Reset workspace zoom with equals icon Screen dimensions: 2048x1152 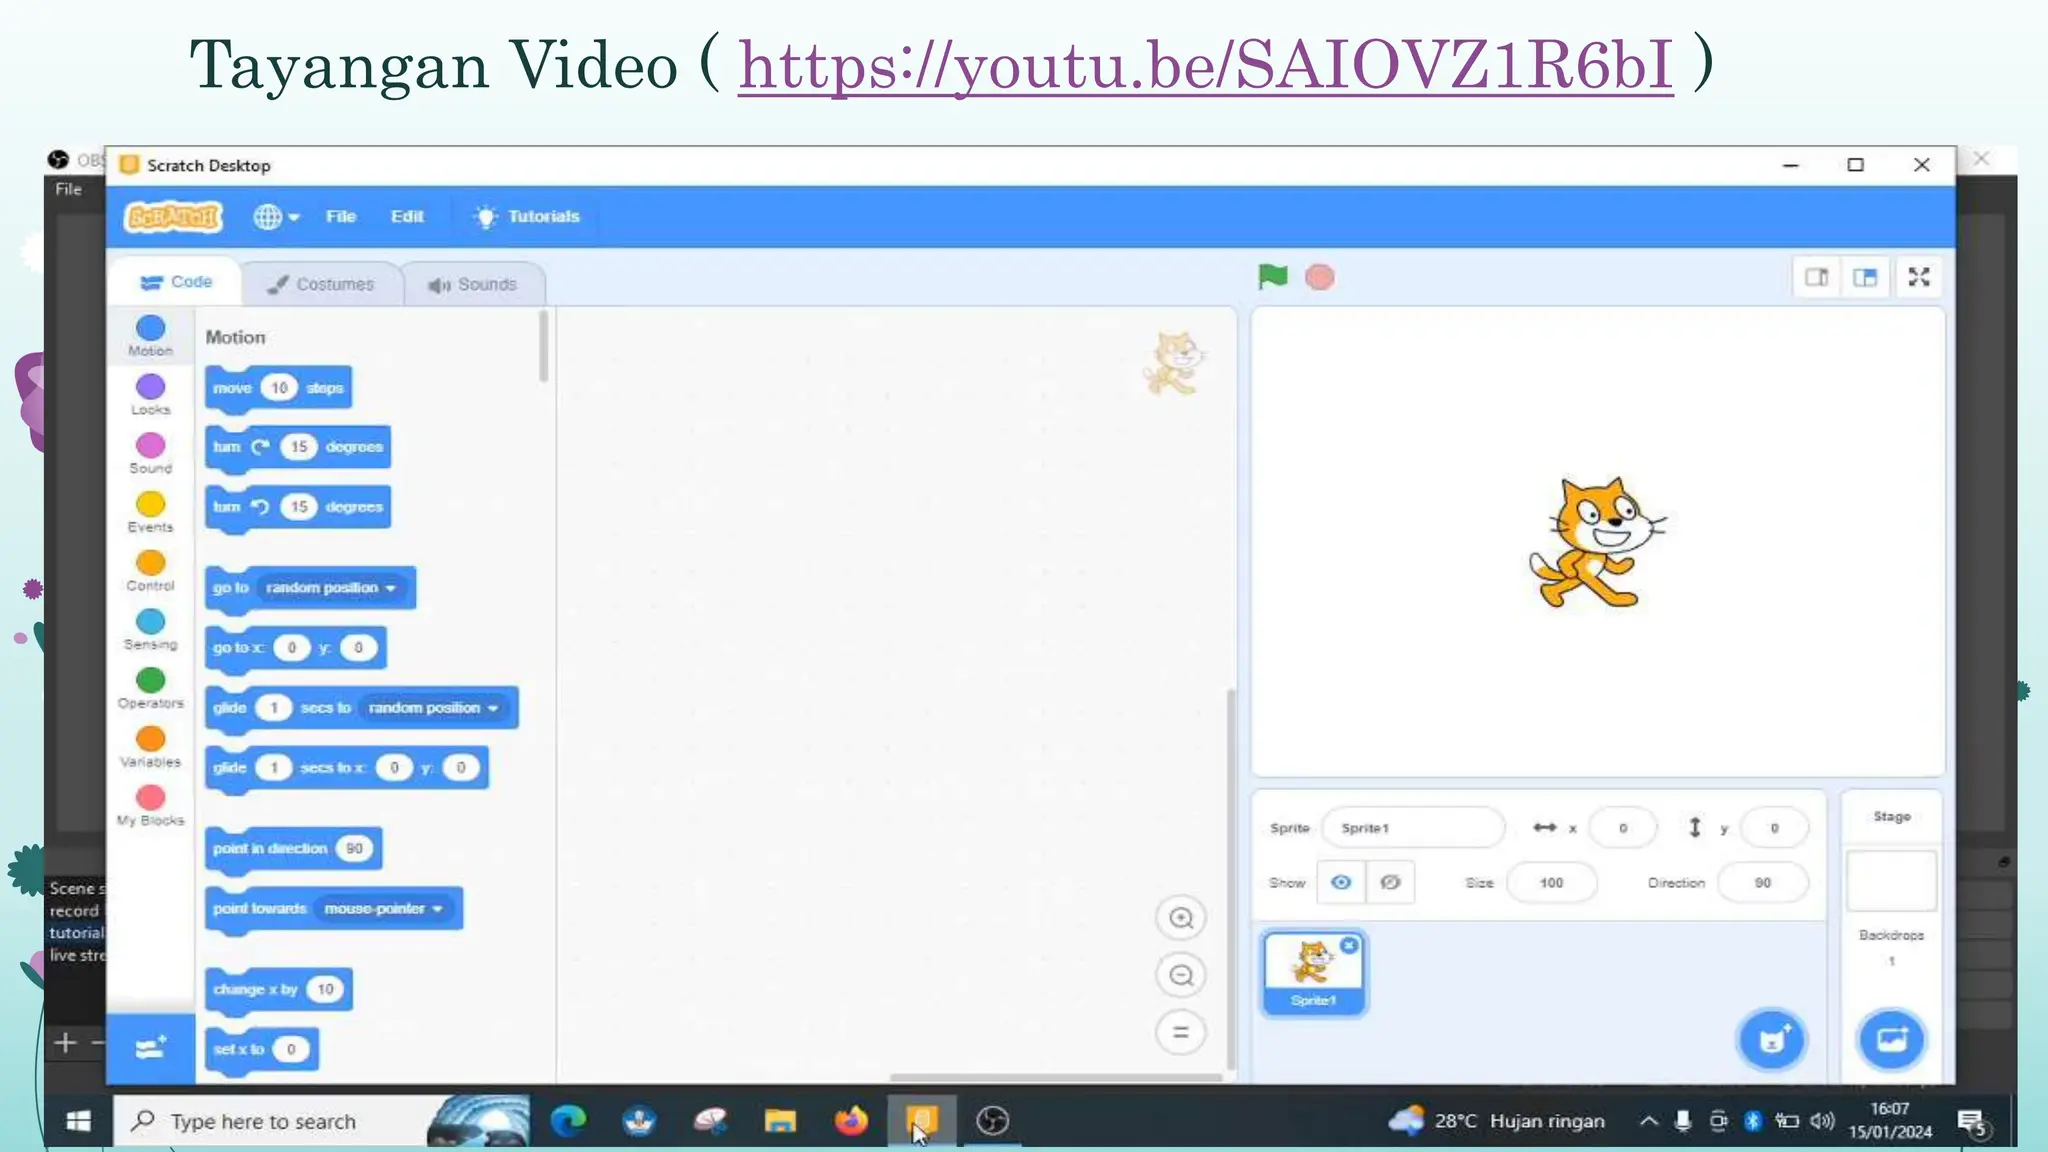pos(1181,1032)
